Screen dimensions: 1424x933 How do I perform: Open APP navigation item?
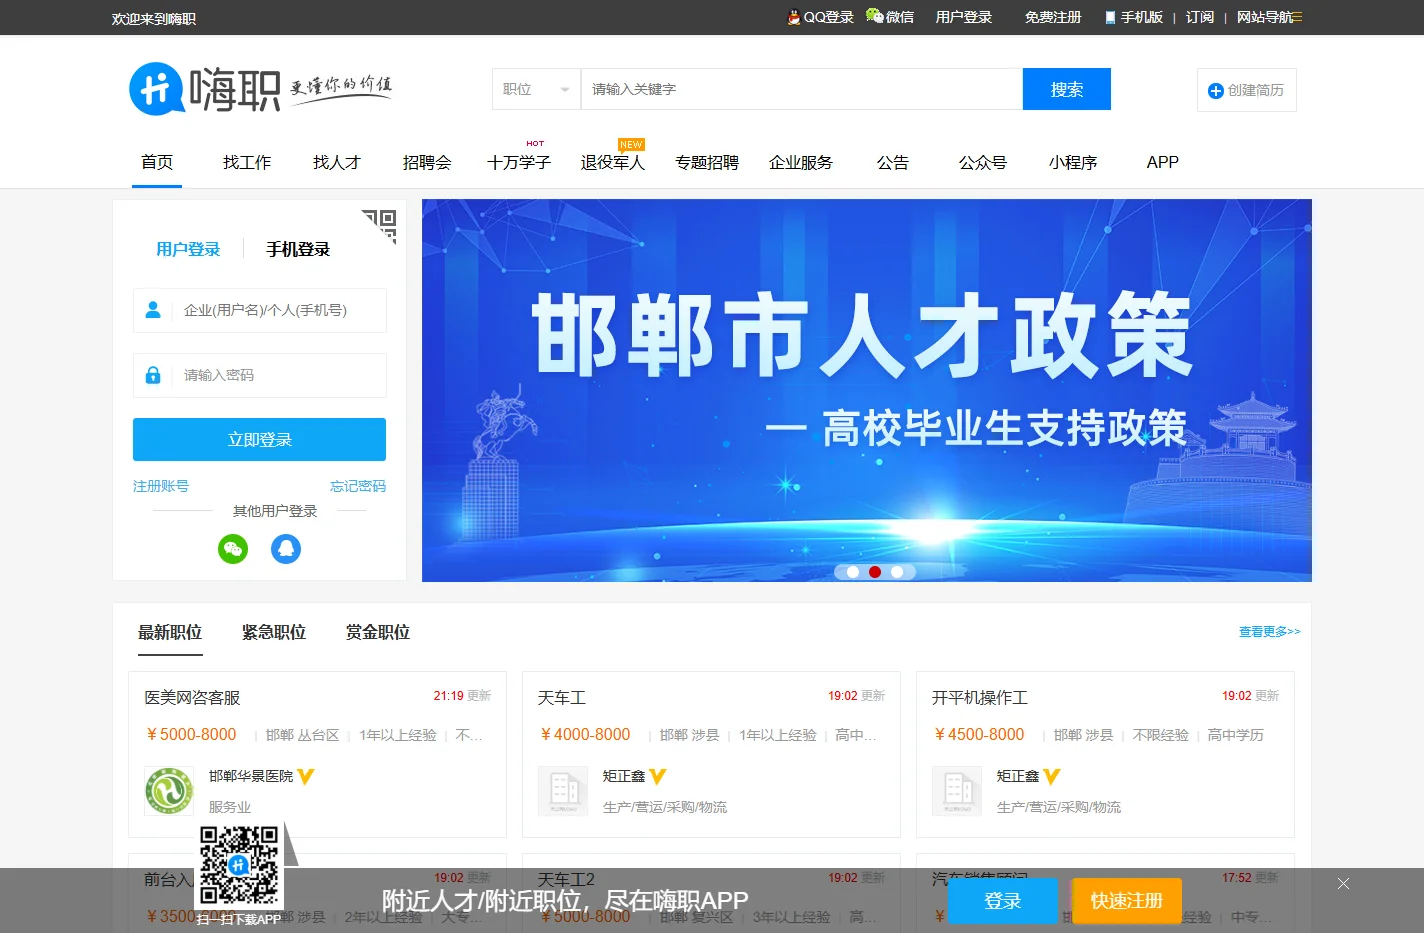click(x=1163, y=162)
